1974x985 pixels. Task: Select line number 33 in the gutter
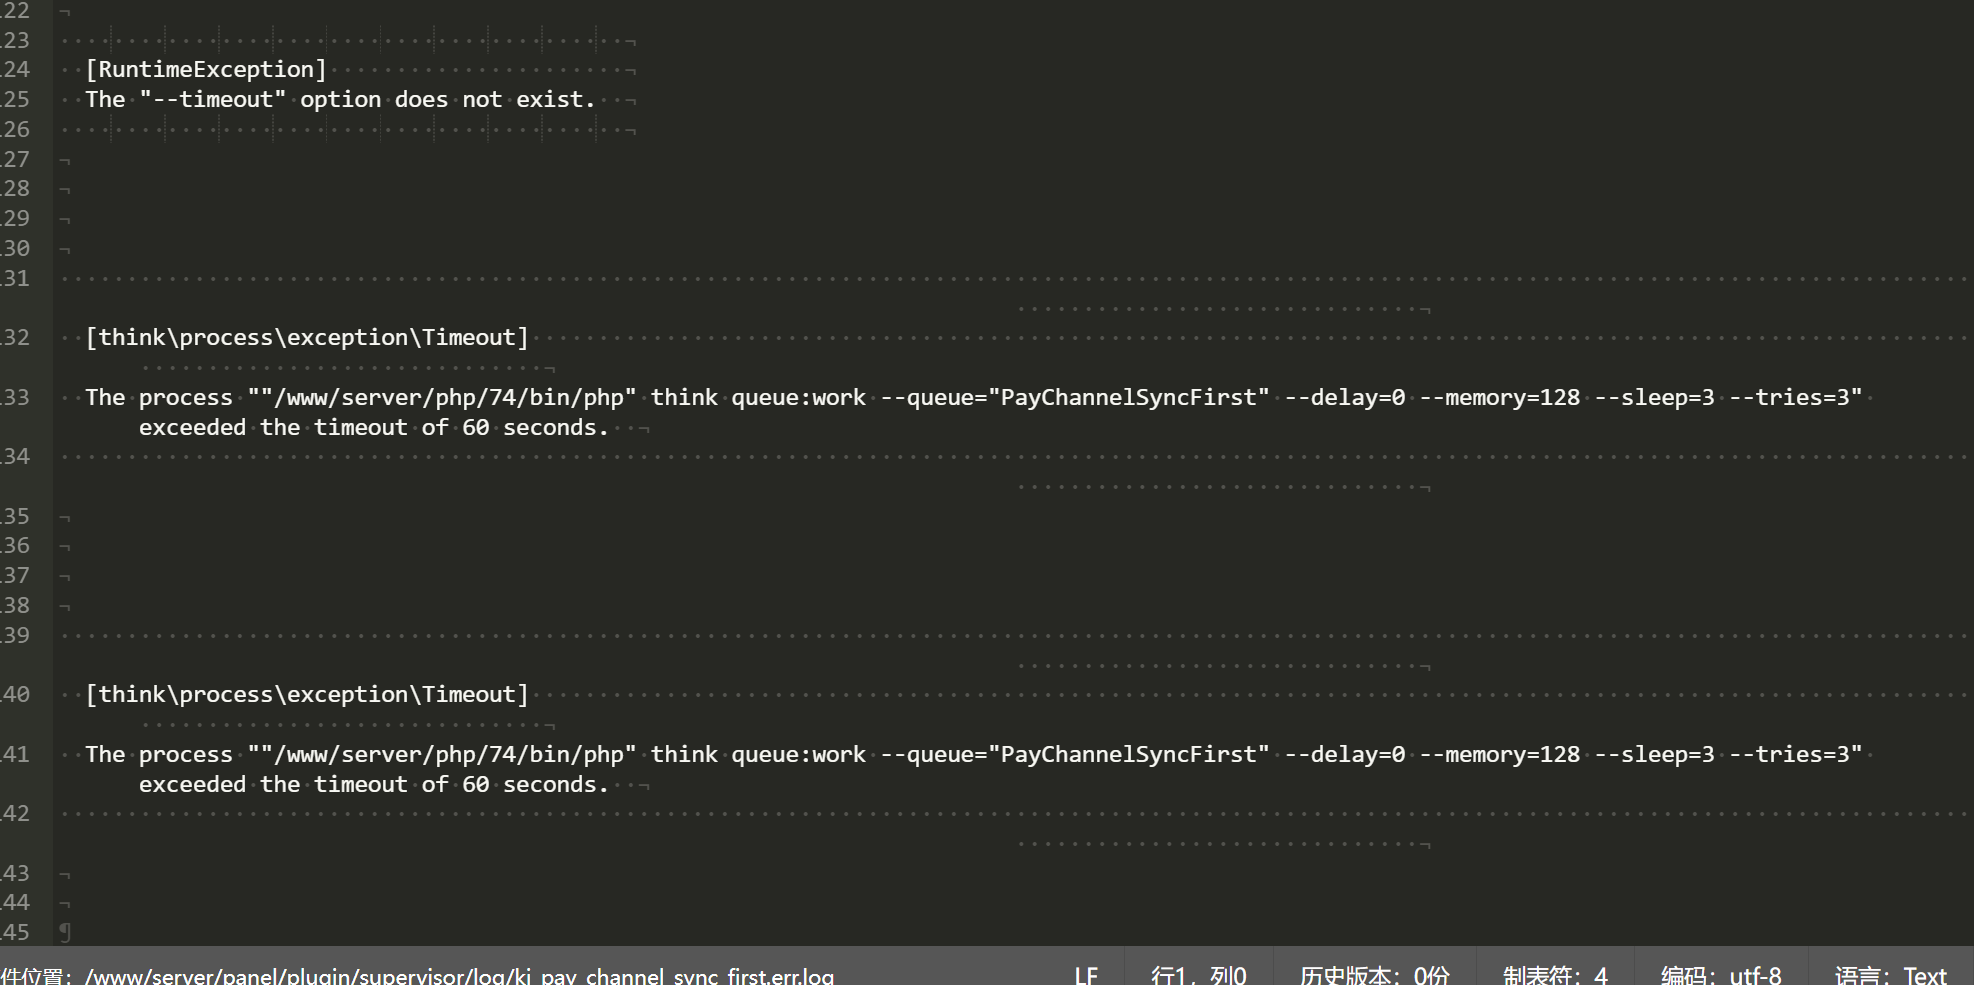[x=16, y=397]
